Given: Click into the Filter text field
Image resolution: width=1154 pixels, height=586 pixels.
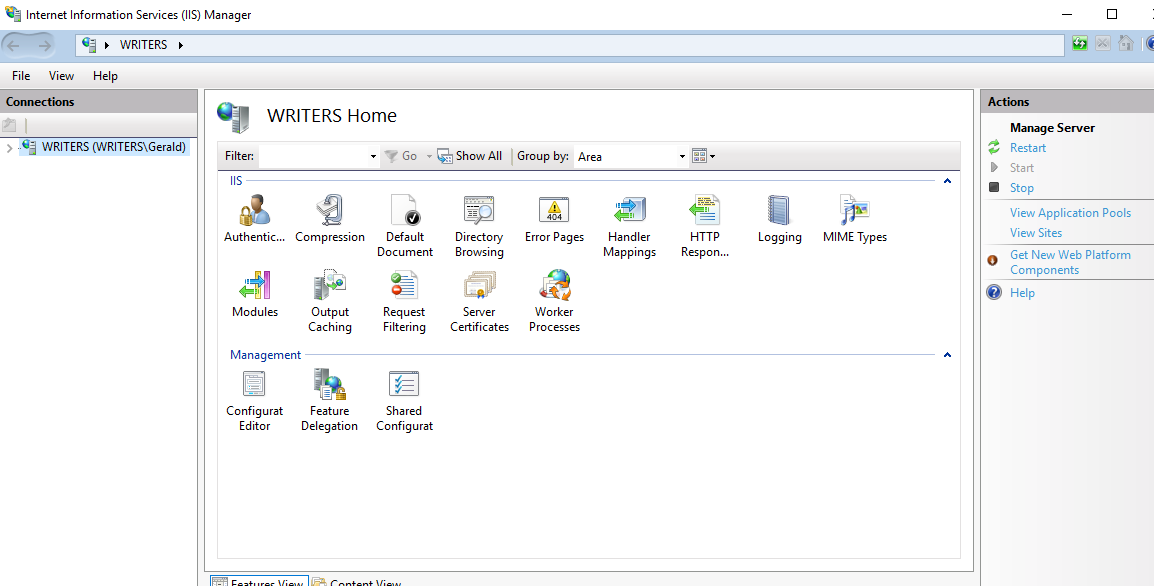Looking at the screenshot, I should point(313,156).
